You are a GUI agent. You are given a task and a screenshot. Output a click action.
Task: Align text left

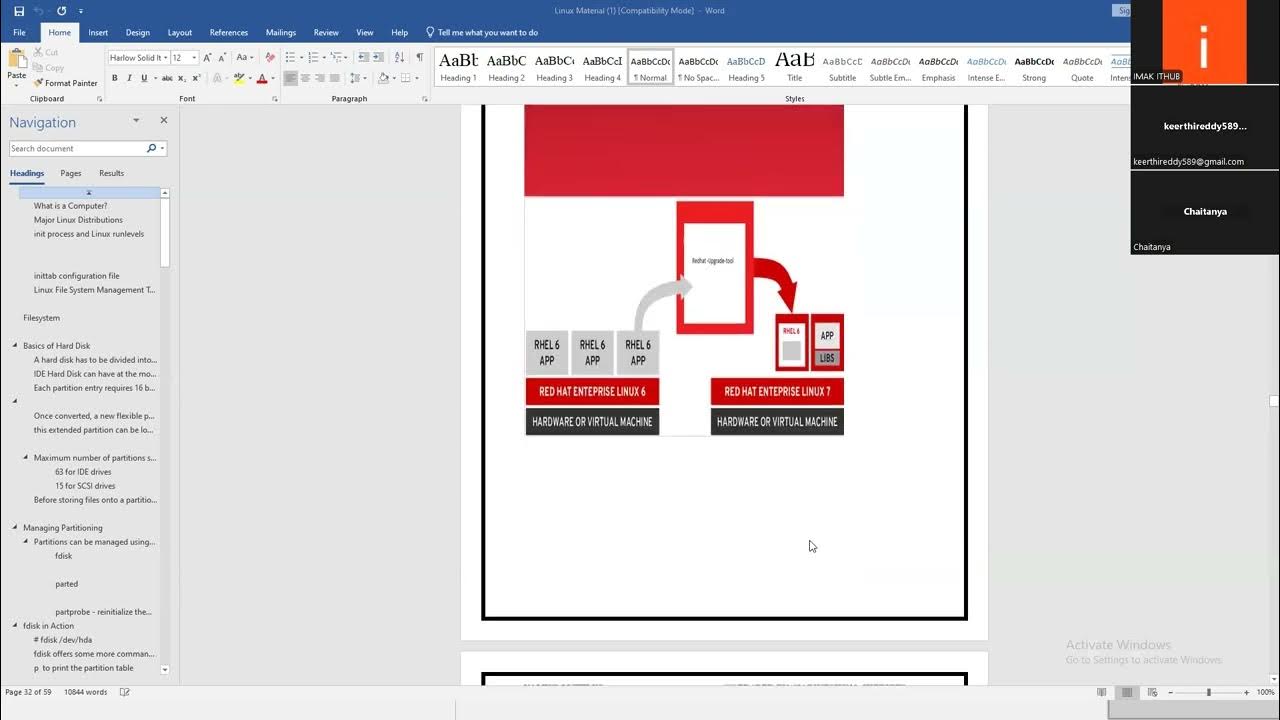point(290,78)
